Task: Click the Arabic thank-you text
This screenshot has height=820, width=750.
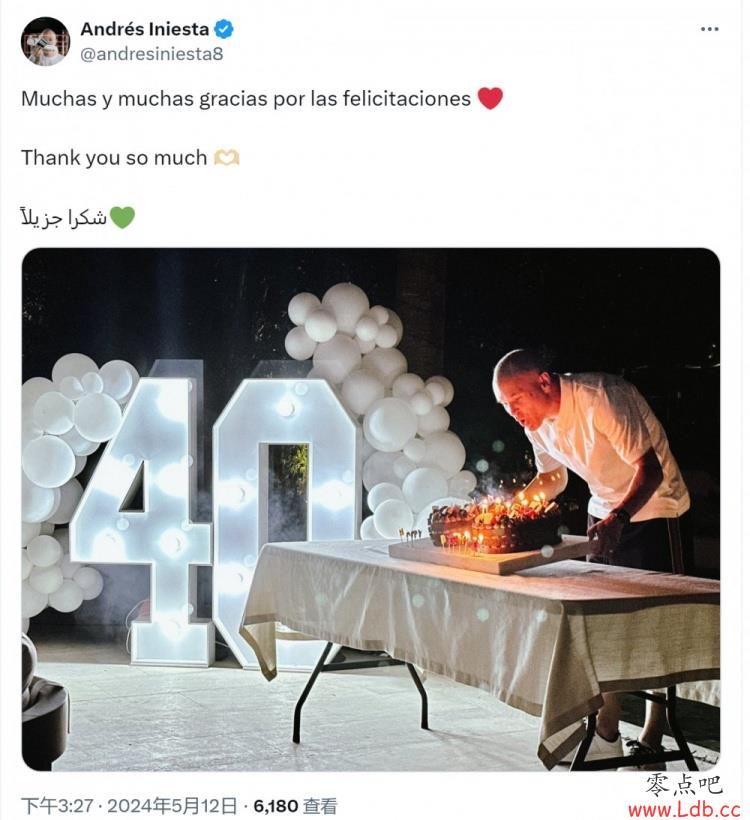Action: click(64, 218)
